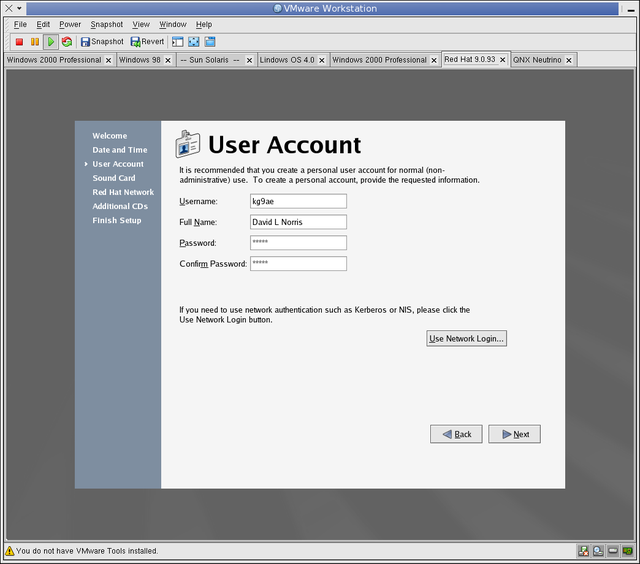Close the Sun Solaris tab
The image size is (640, 564).
[249, 60]
